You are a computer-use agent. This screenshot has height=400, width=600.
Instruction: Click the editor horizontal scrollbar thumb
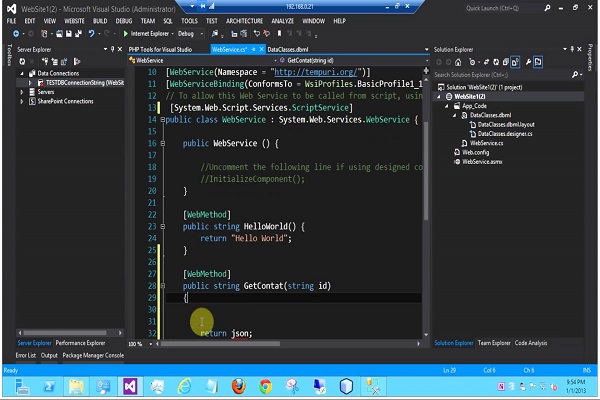point(221,344)
